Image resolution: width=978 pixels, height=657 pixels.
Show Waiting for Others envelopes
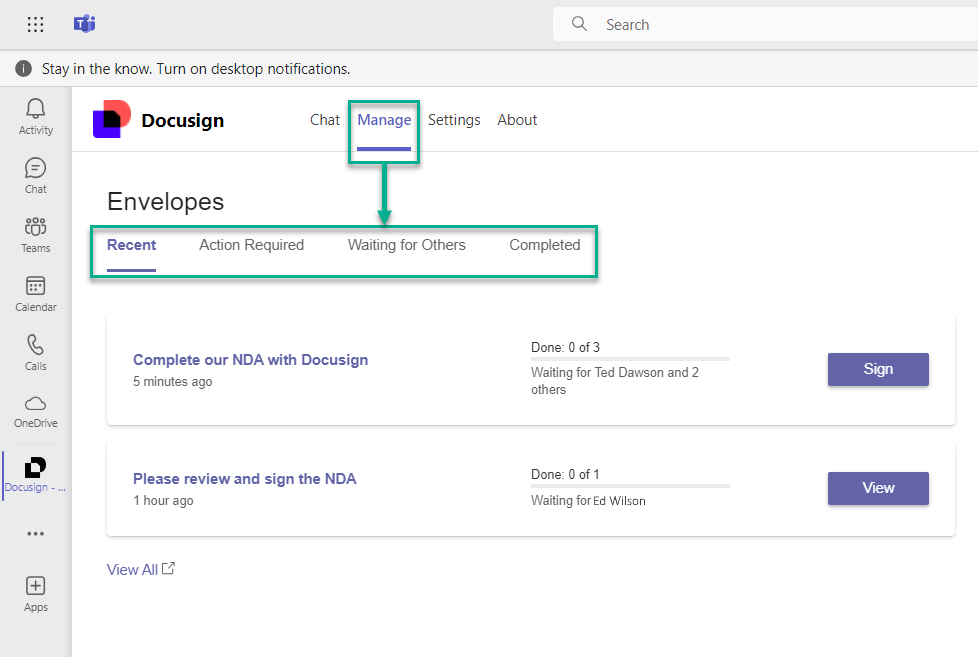coord(406,245)
